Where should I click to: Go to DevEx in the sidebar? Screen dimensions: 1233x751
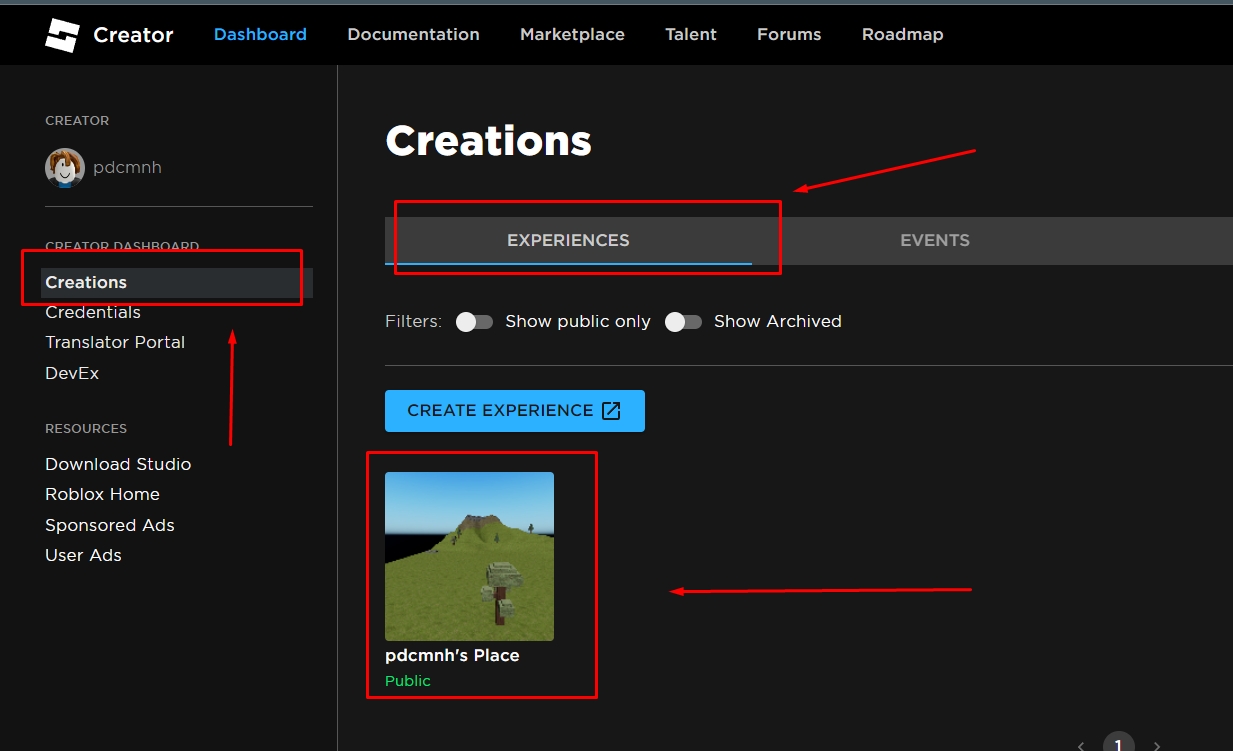(x=72, y=373)
